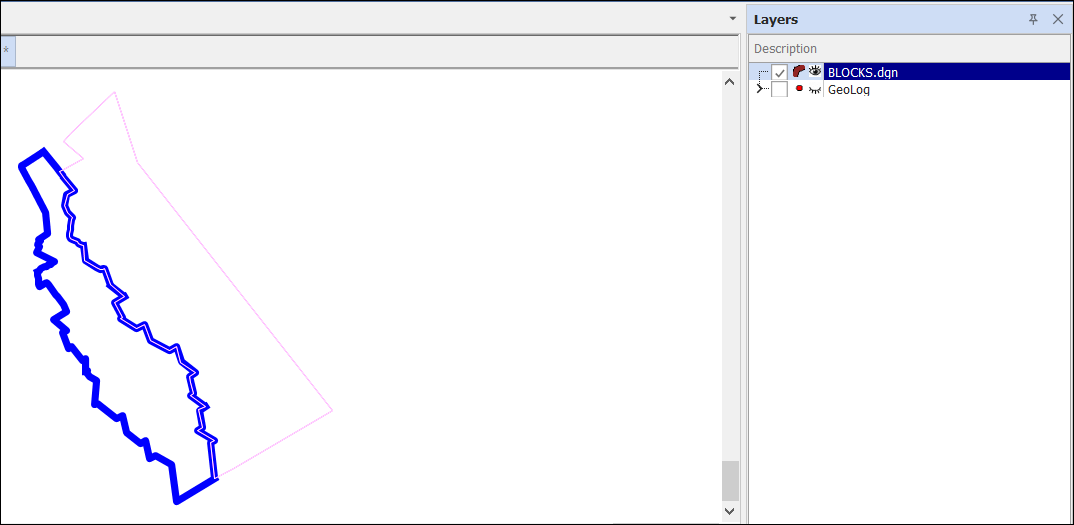Pin the Layers panel
Image resolution: width=1074 pixels, height=525 pixels.
point(1033,19)
